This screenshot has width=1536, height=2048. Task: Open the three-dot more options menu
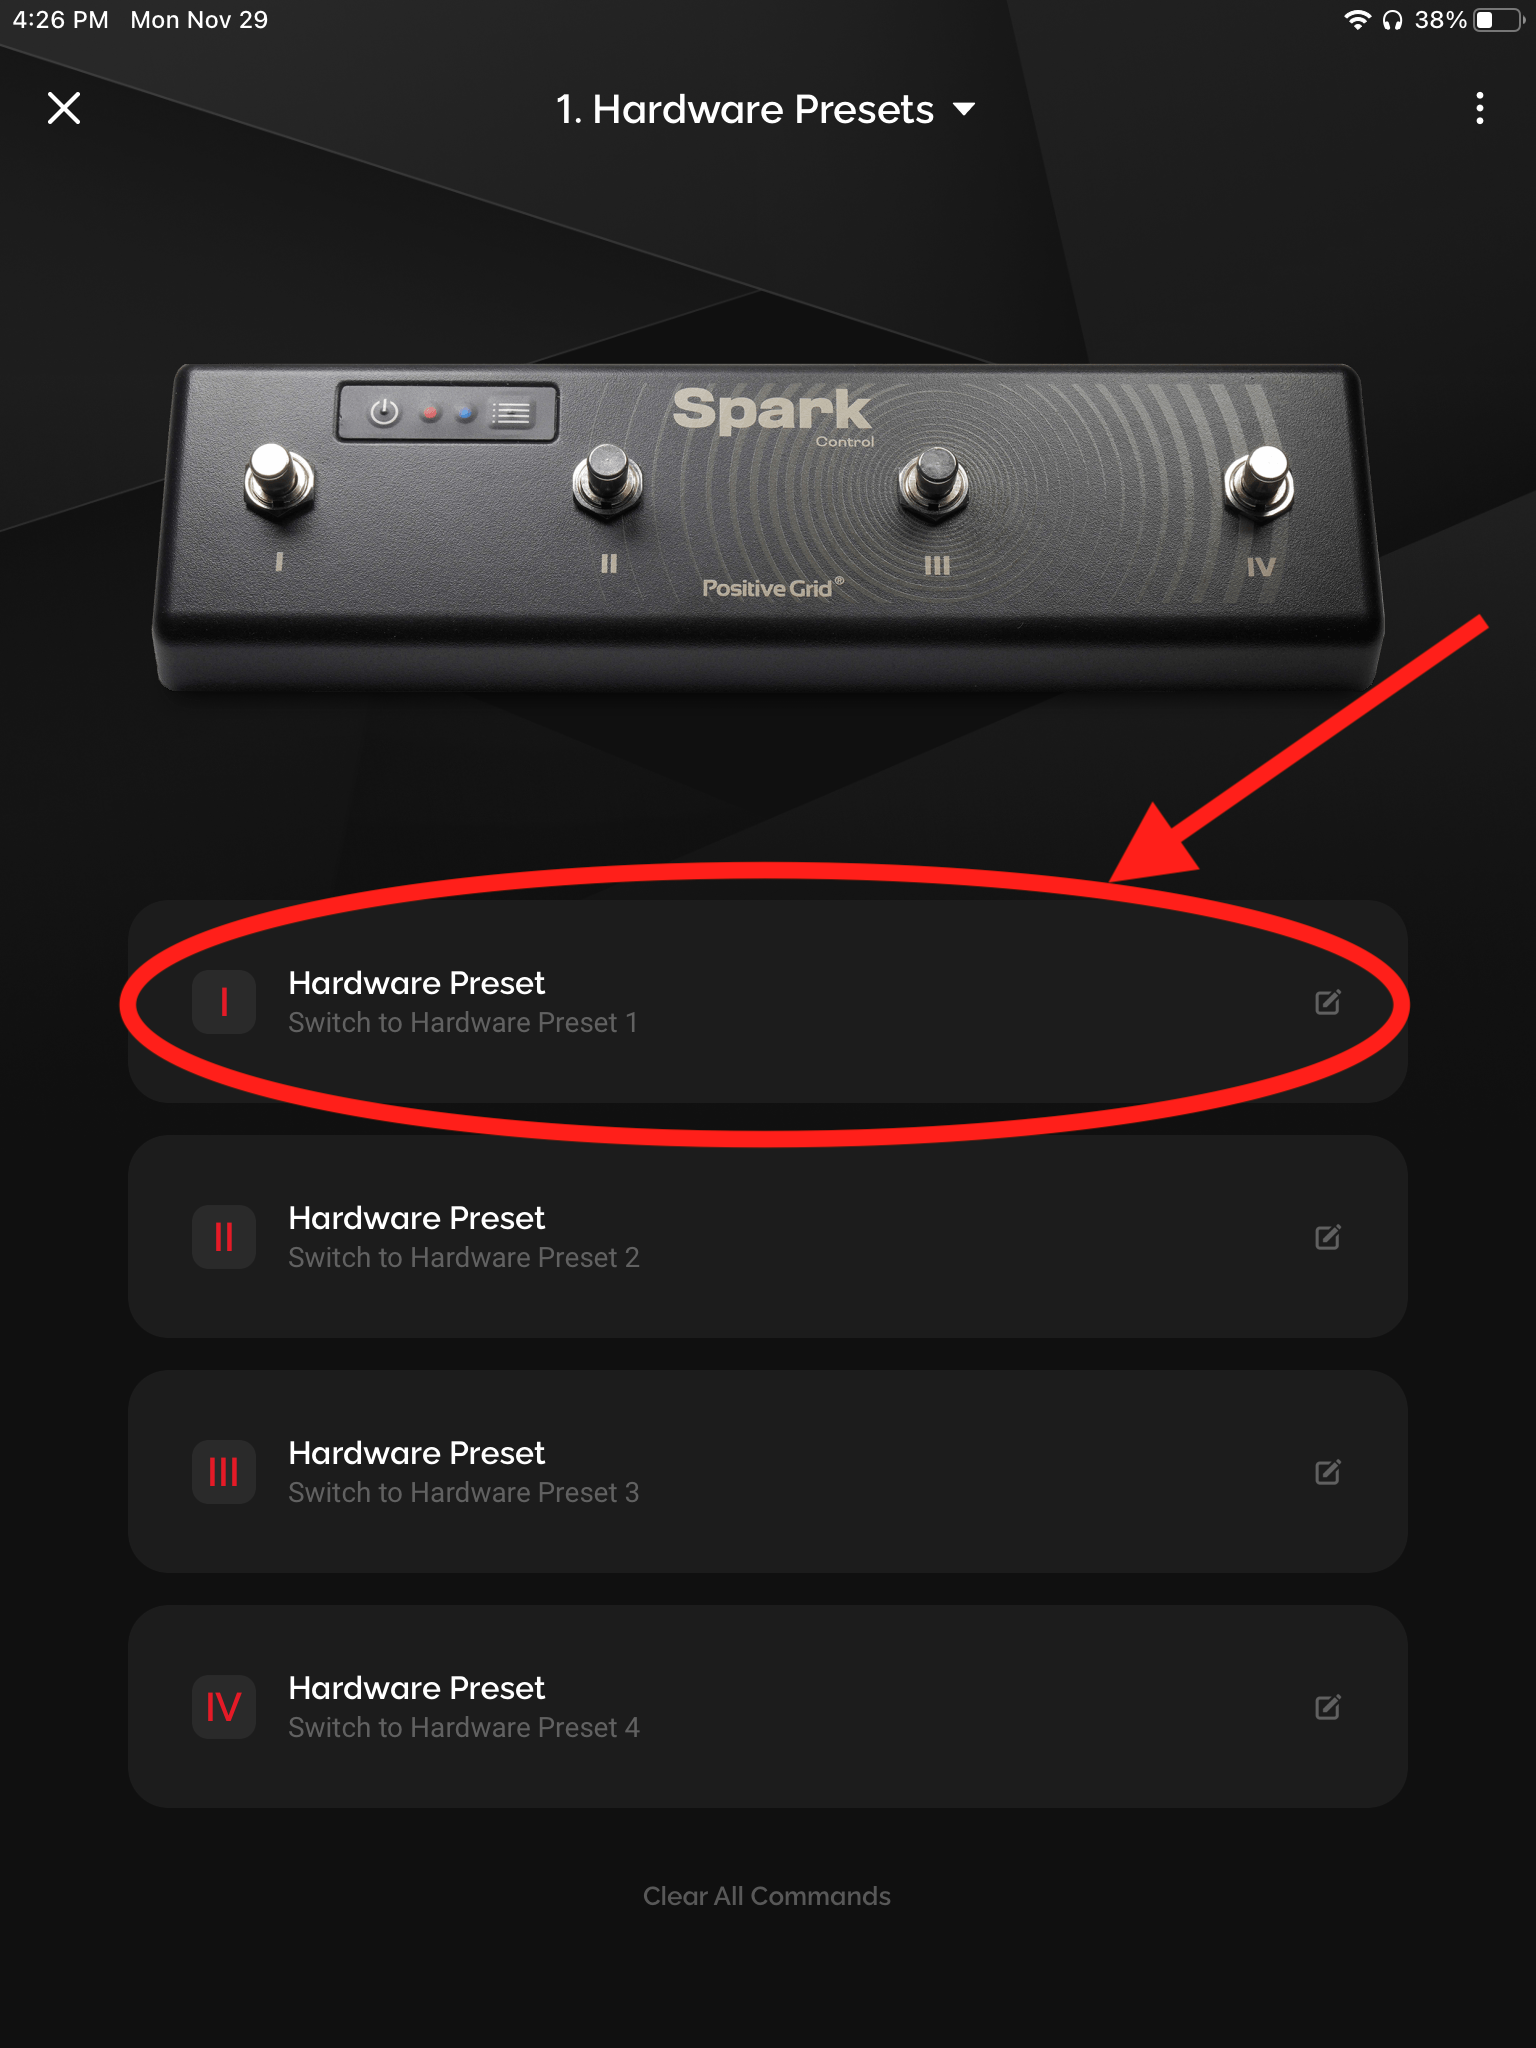point(1480,108)
